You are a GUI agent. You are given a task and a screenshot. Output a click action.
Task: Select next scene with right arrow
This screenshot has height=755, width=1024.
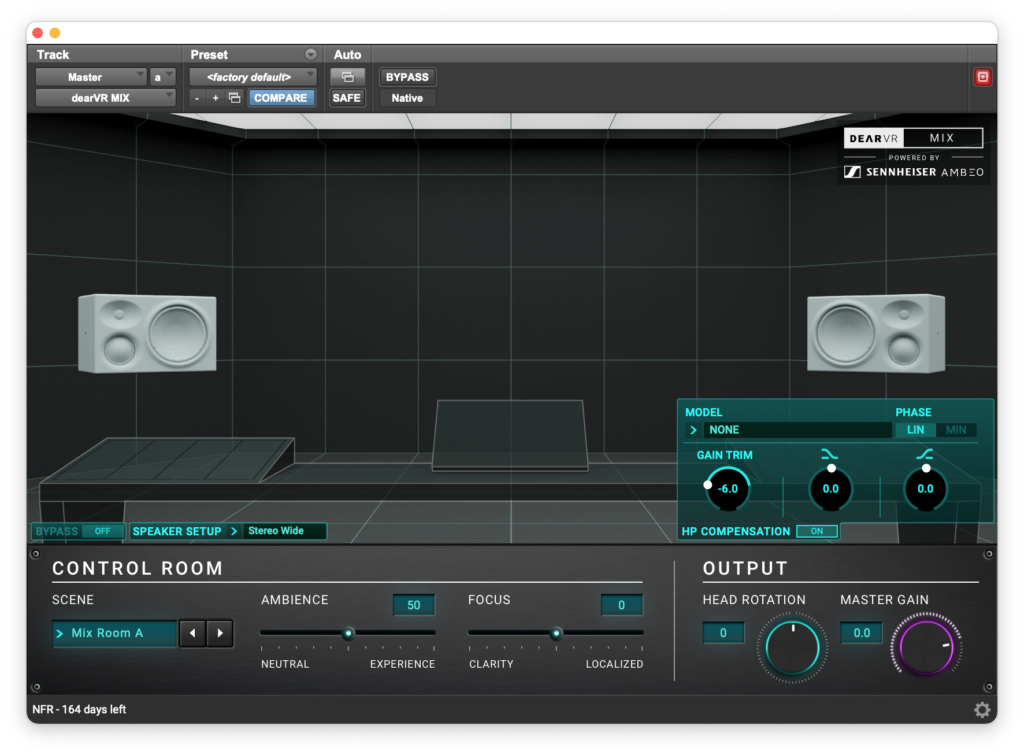(x=220, y=633)
